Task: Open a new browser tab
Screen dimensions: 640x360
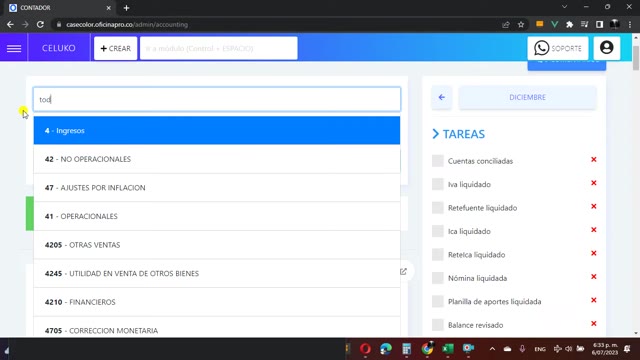Action: click(x=126, y=8)
